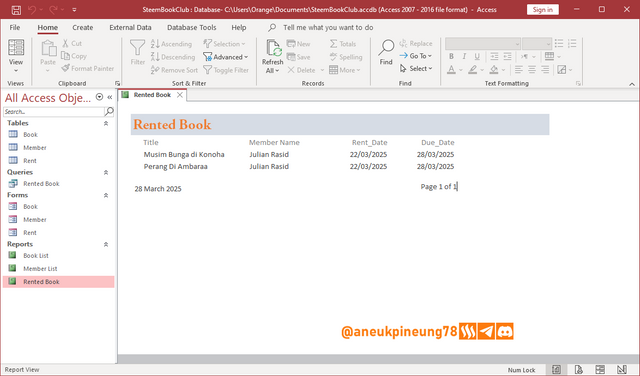
Task: Open the Member table icon
Action: point(13,147)
